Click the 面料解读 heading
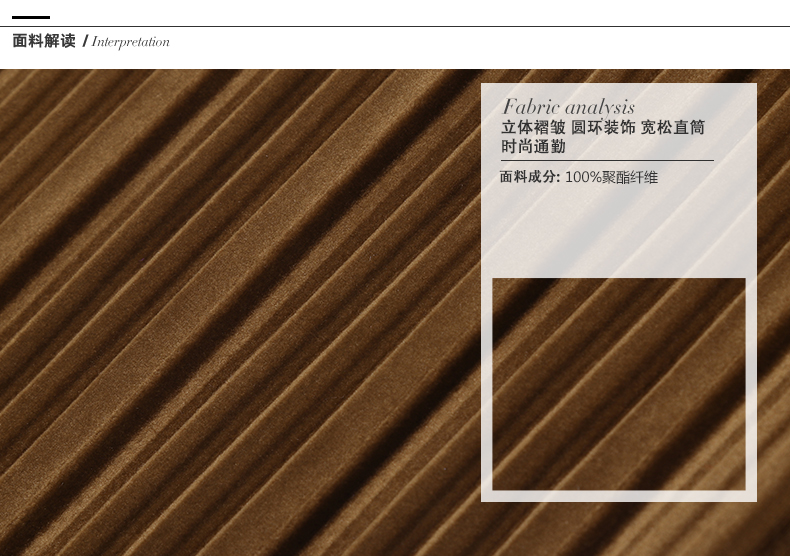The width and height of the screenshot is (790, 559). coord(44,41)
